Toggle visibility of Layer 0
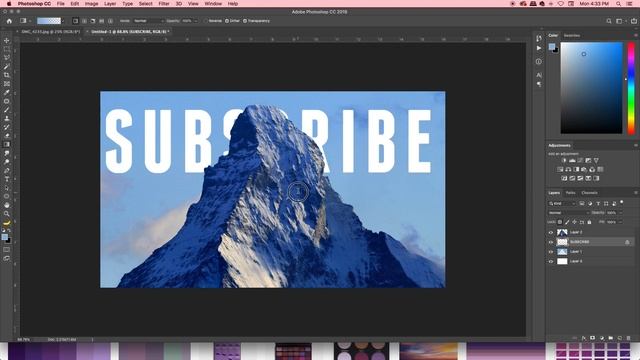The height and width of the screenshot is (360, 640). click(x=551, y=261)
